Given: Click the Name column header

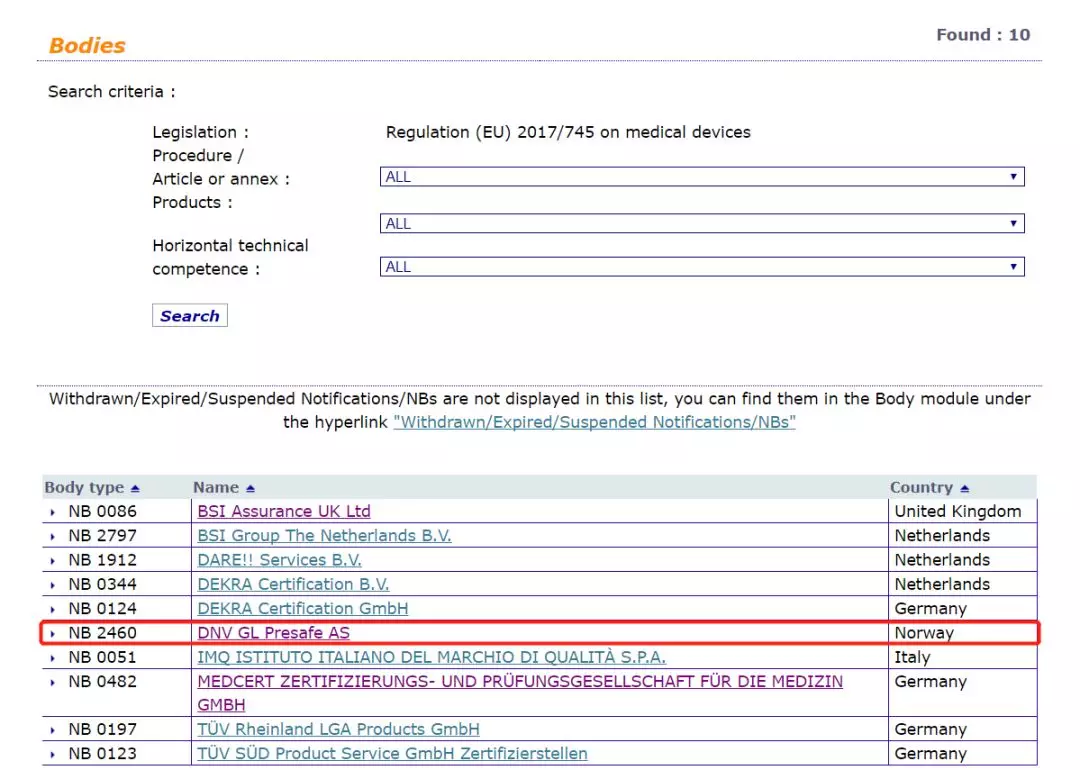Looking at the screenshot, I should coord(216,488).
